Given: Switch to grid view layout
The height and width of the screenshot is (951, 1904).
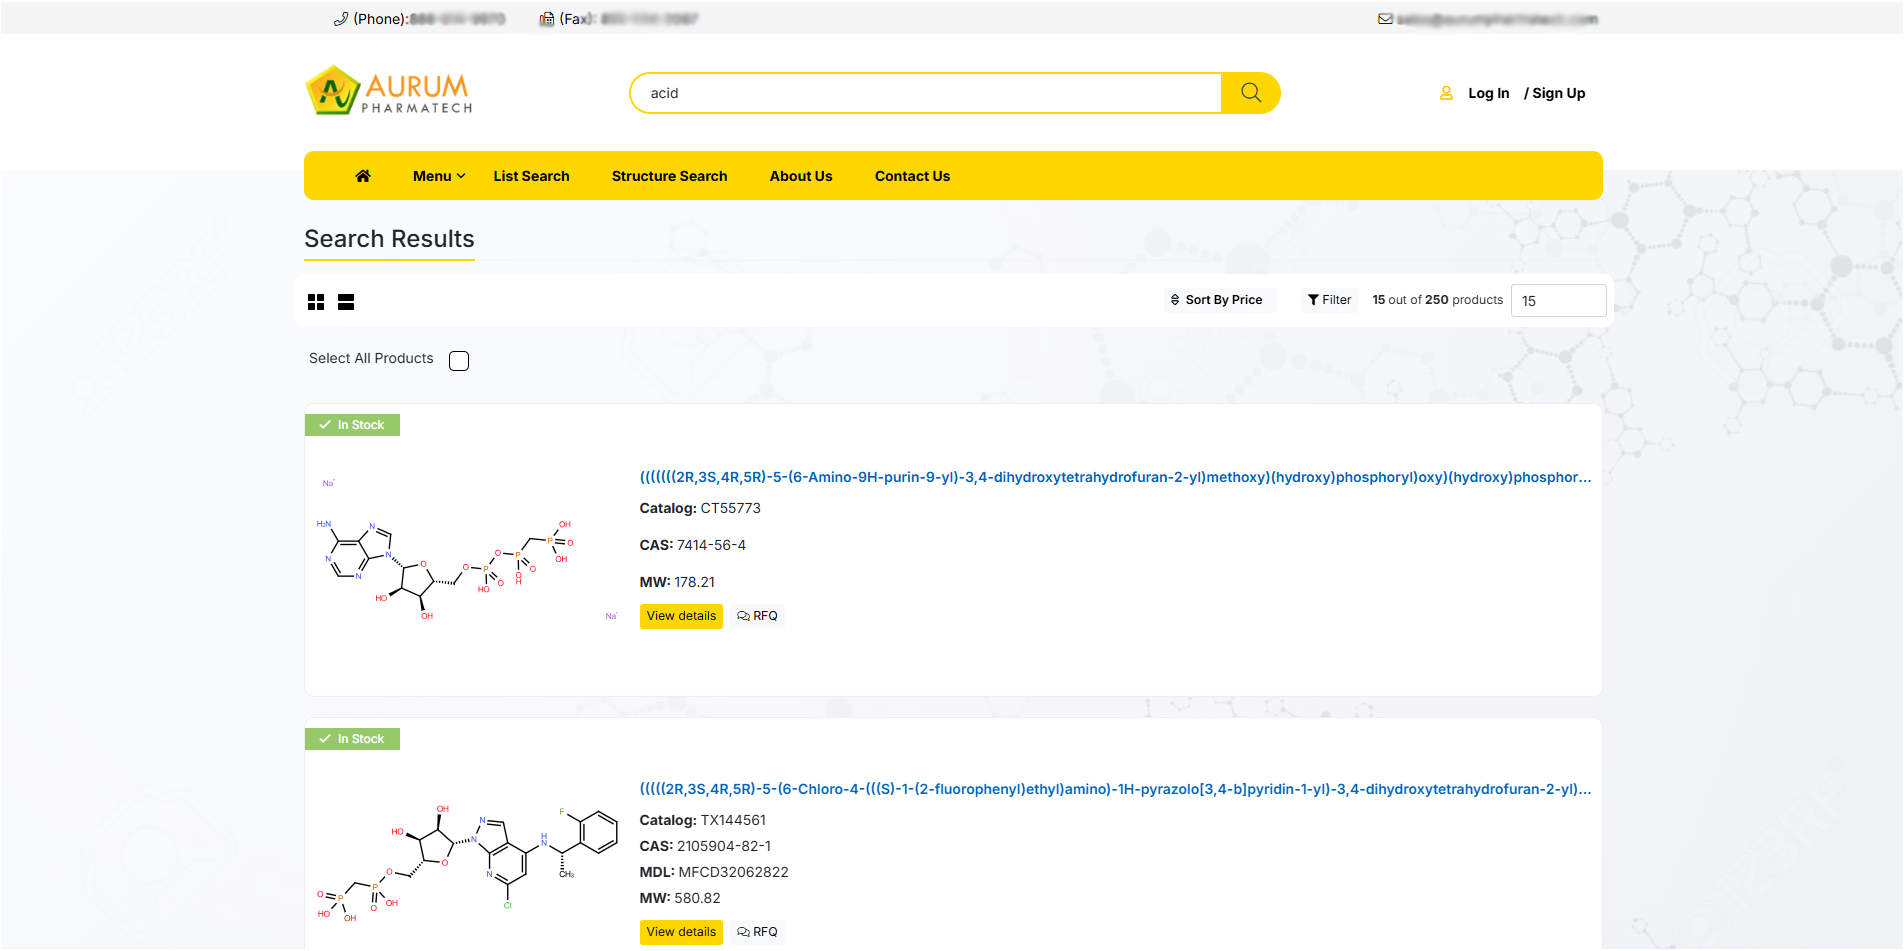Looking at the screenshot, I should pyautogui.click(x=316, y=302).
